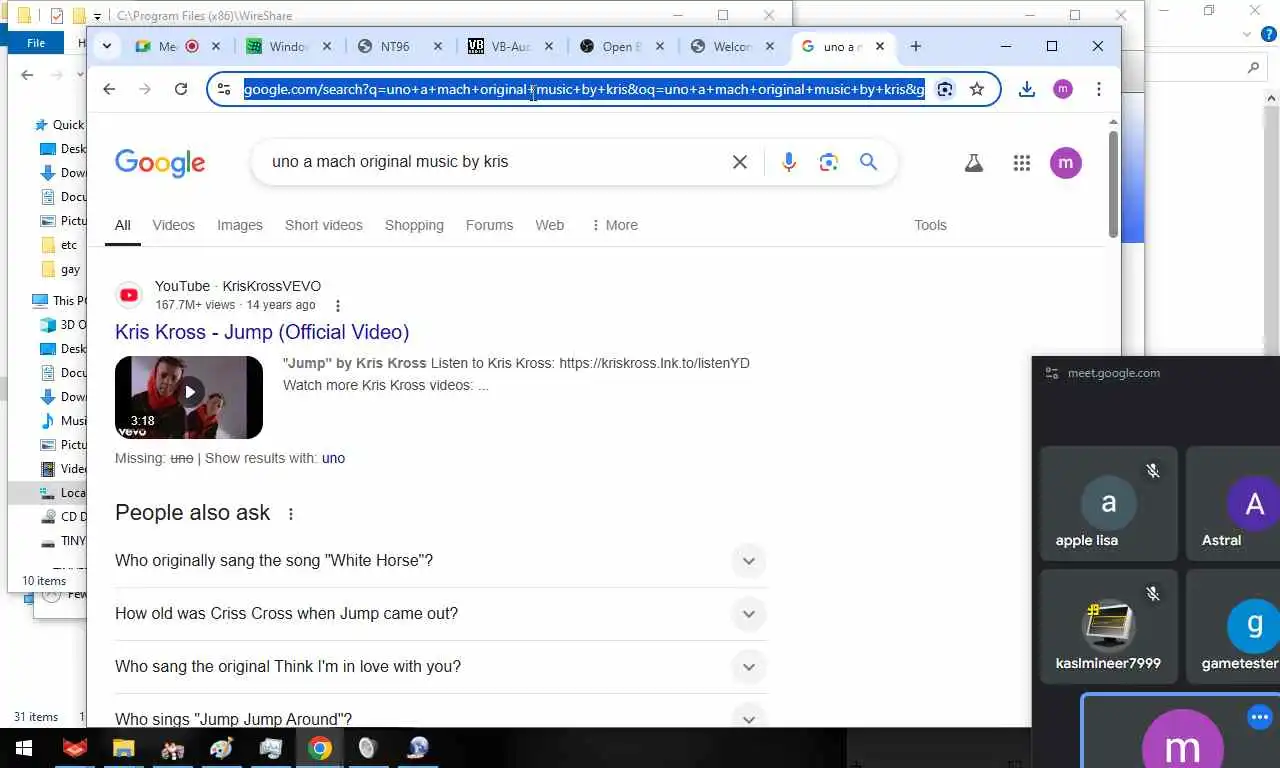1280x768 pixels.
Task: Click the Chrome address bar URL
Action: tap(584, 89)
